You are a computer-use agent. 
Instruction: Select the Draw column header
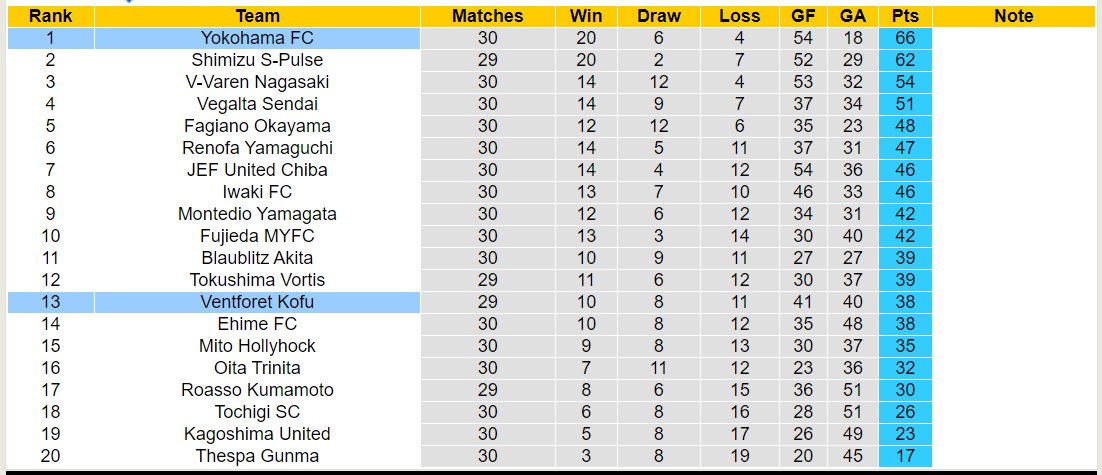[x=658, y=16]
